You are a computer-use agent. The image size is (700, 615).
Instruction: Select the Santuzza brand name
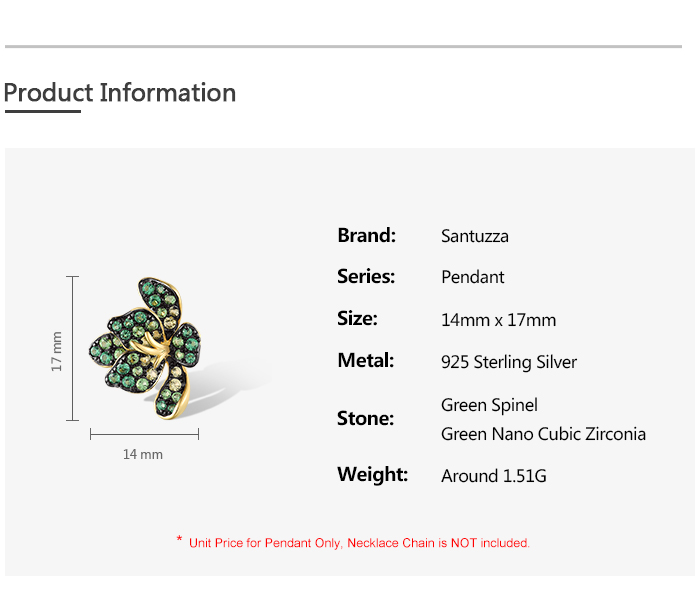tap(475, 237)
